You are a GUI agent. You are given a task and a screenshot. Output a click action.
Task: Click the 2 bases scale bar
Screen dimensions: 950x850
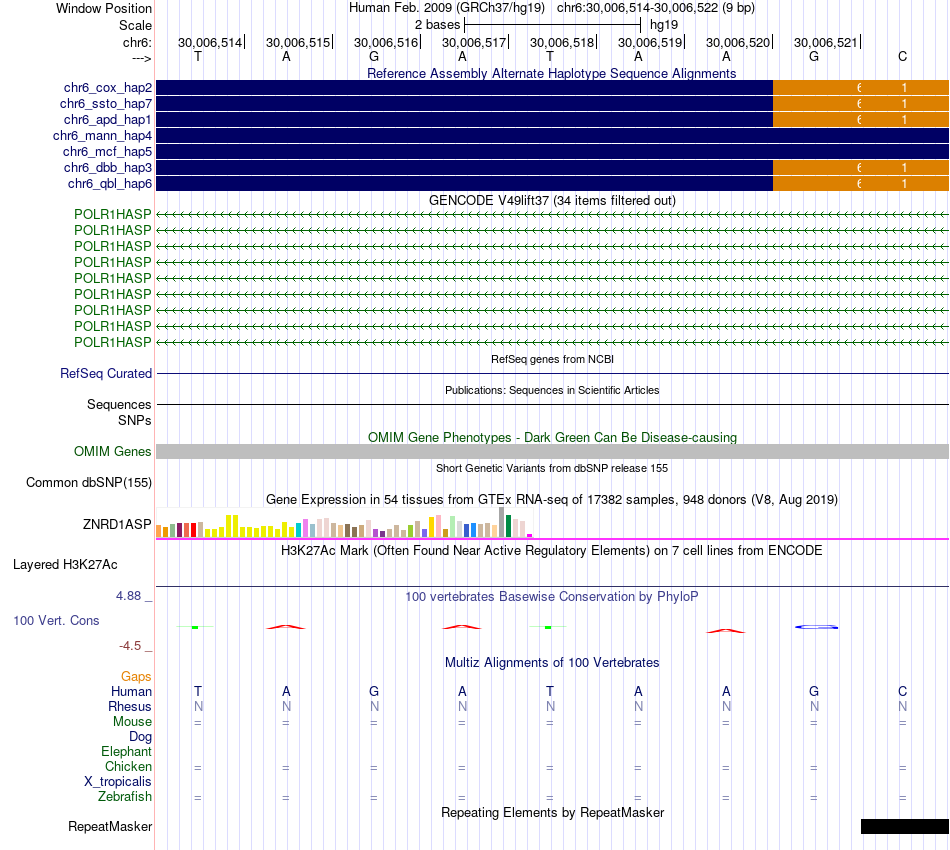click(x=552, y=25)
